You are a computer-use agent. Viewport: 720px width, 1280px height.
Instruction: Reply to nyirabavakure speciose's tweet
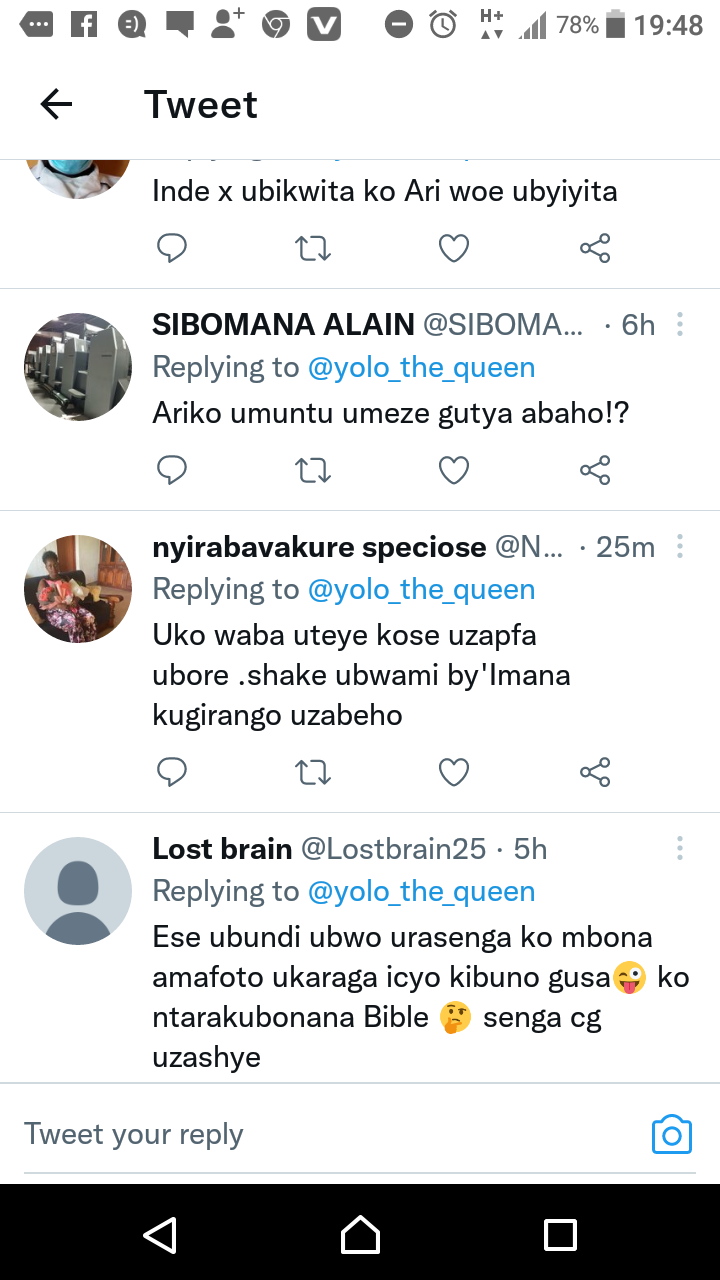(172, 771)
